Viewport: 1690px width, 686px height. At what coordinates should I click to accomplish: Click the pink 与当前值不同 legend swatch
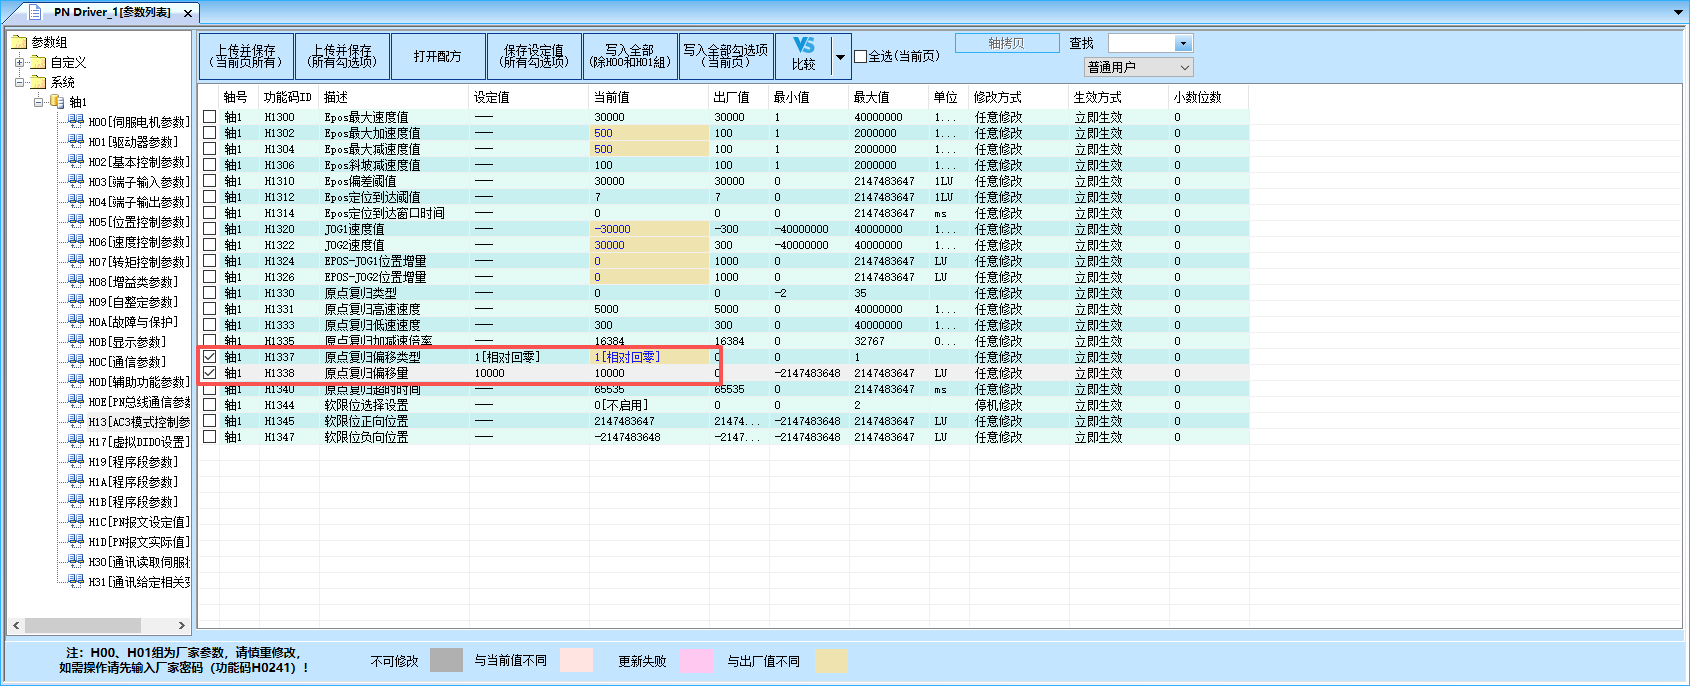pos(577,660)
